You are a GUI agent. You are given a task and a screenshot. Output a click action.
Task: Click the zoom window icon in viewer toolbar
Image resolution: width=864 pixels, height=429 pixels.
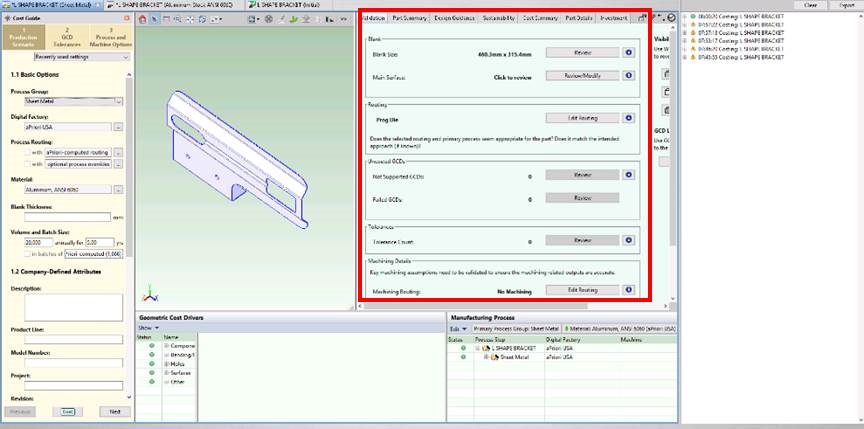click(178, 19)
